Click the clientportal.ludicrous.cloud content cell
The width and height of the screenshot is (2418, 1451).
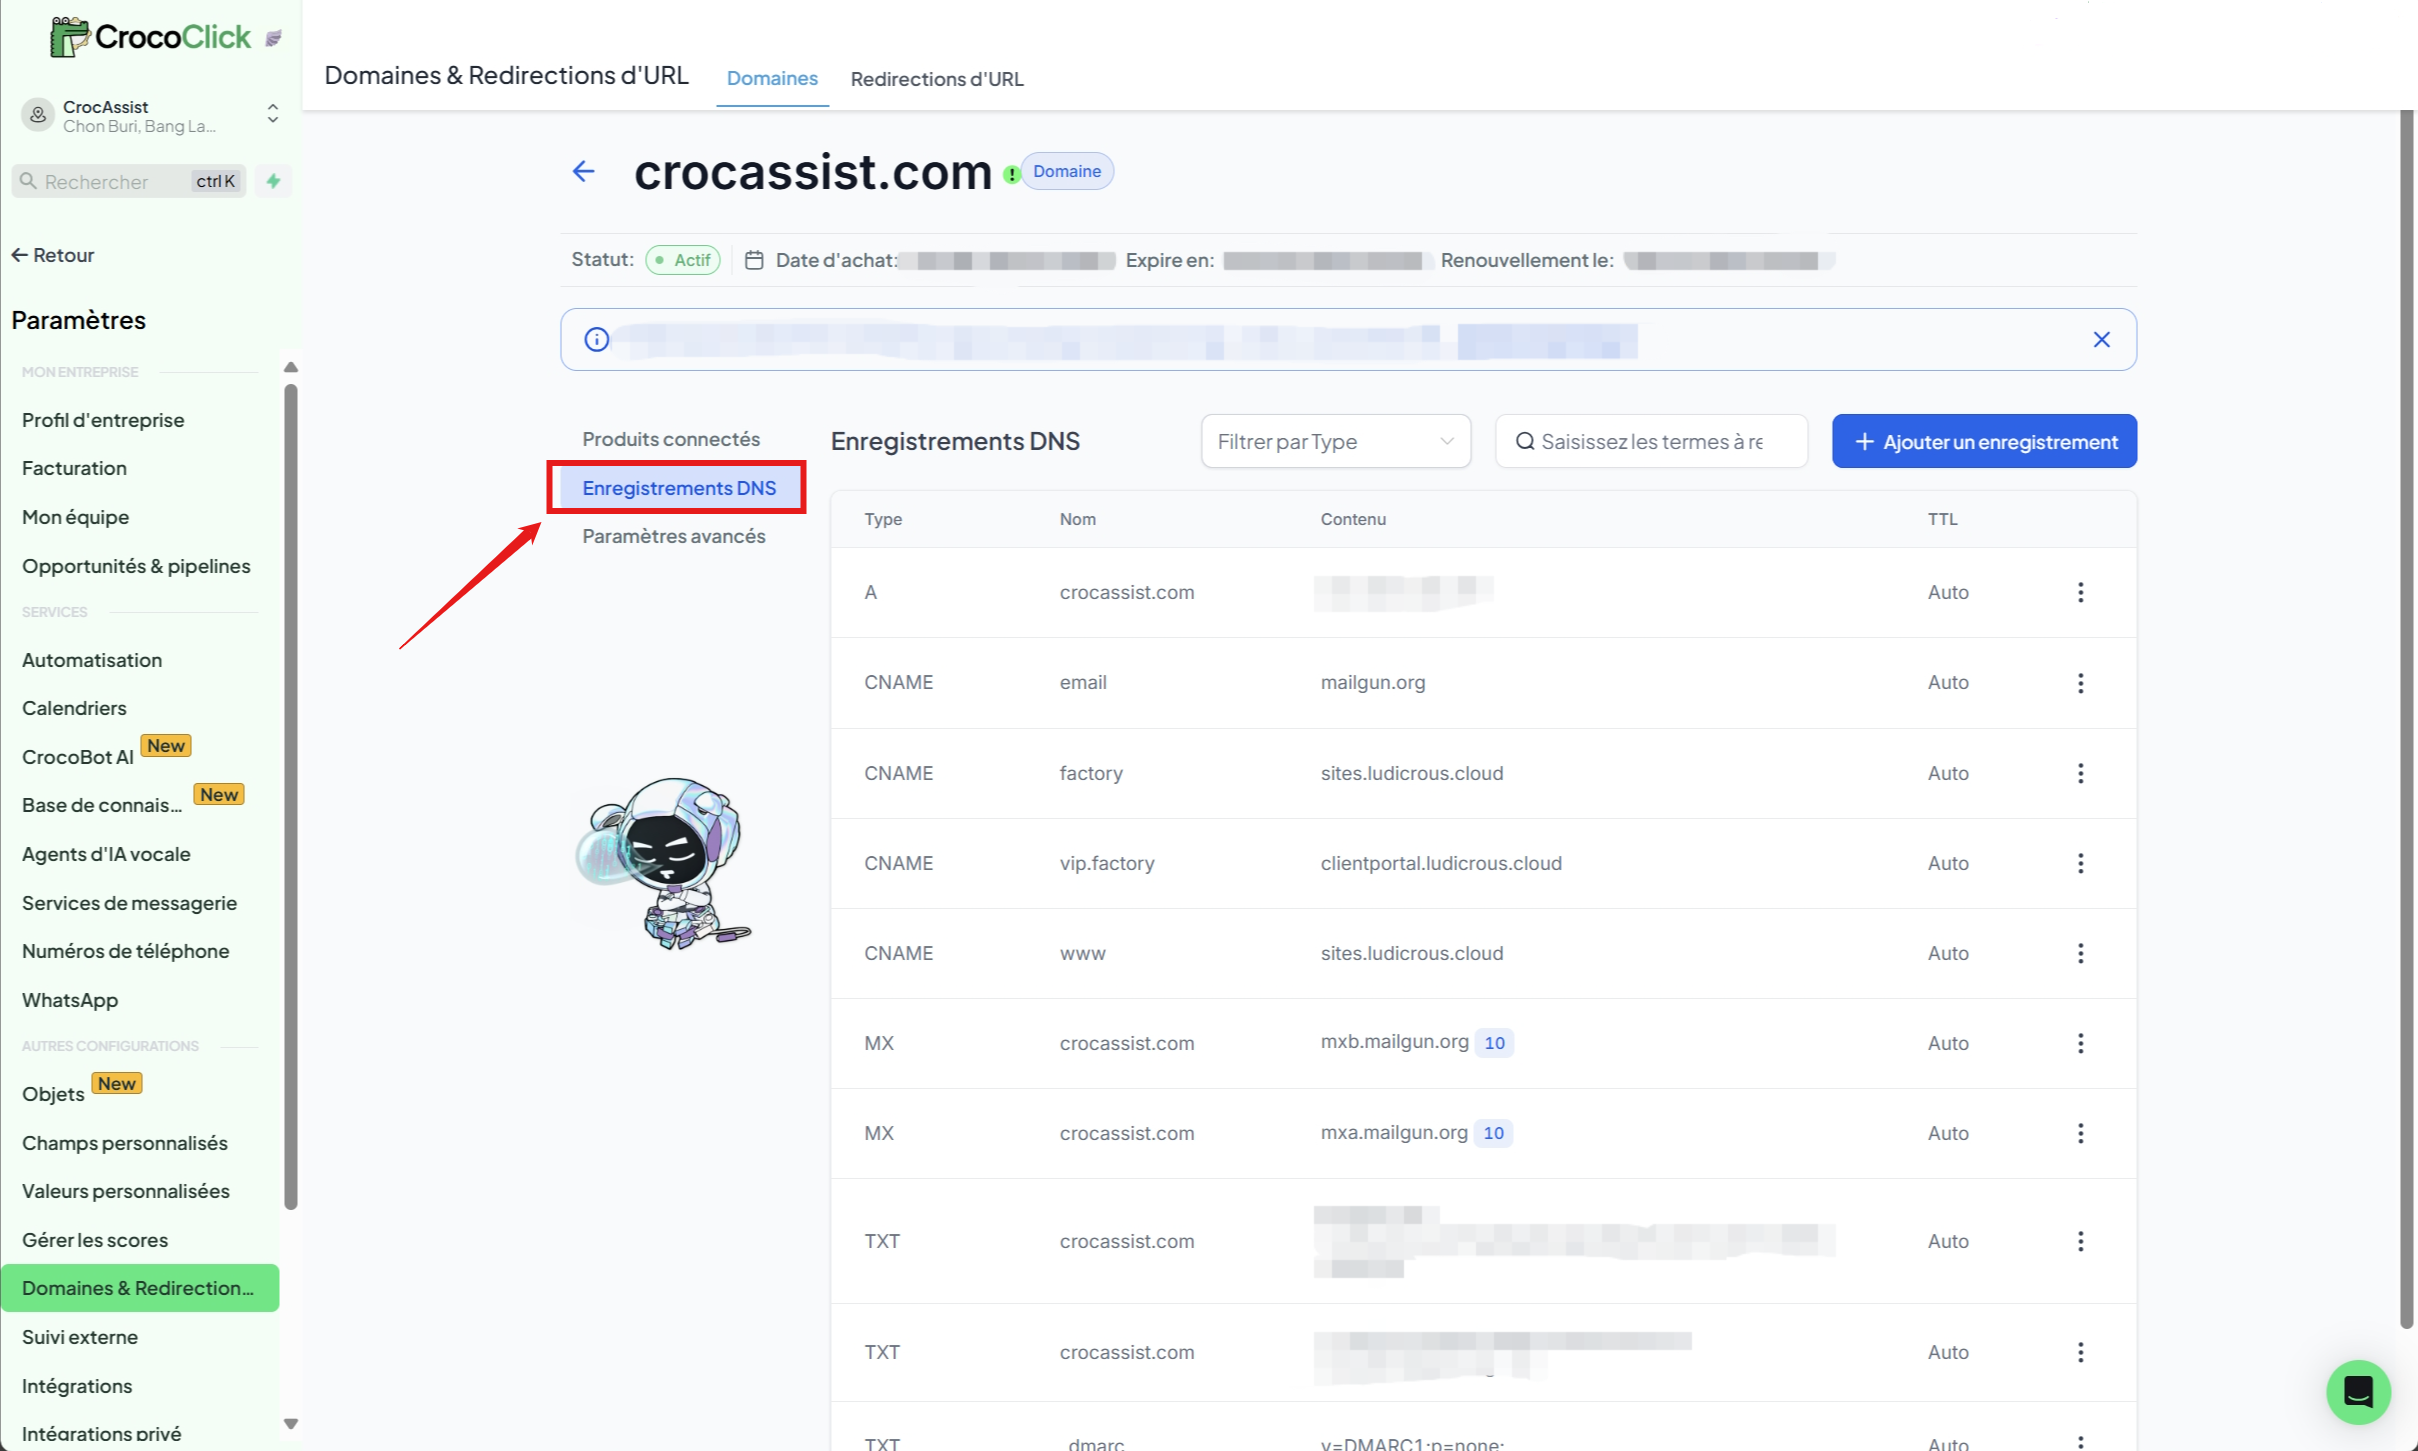tap(1441, 863)
